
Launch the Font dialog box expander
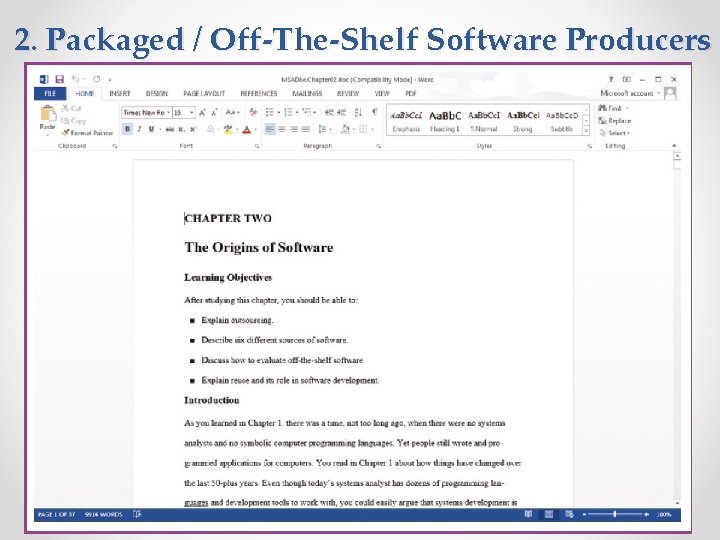point(257,146)
